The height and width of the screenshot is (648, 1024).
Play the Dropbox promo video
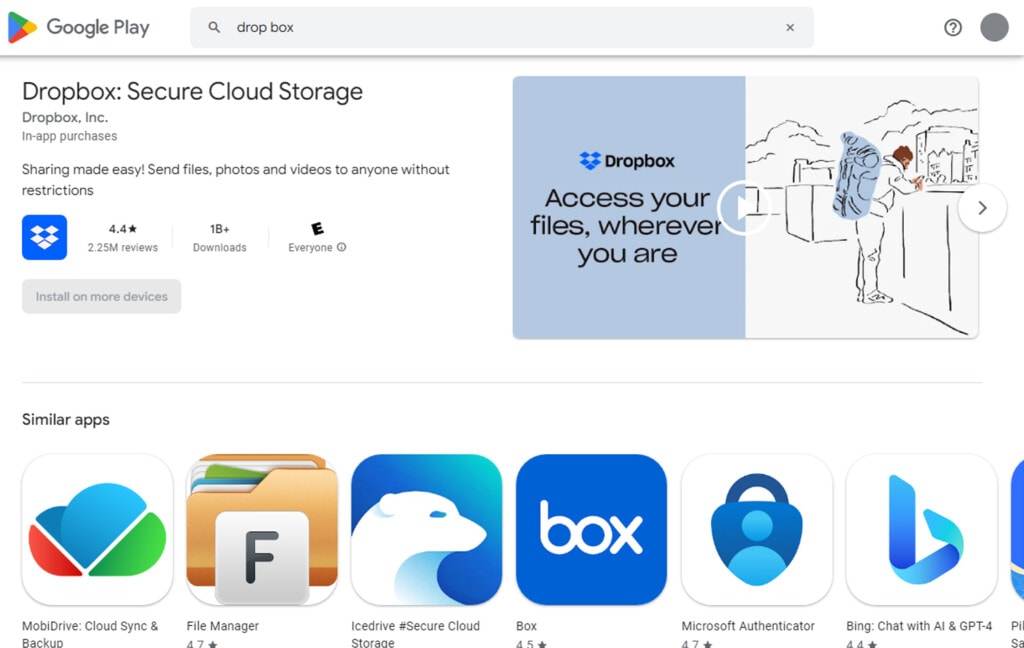point(743,208)
